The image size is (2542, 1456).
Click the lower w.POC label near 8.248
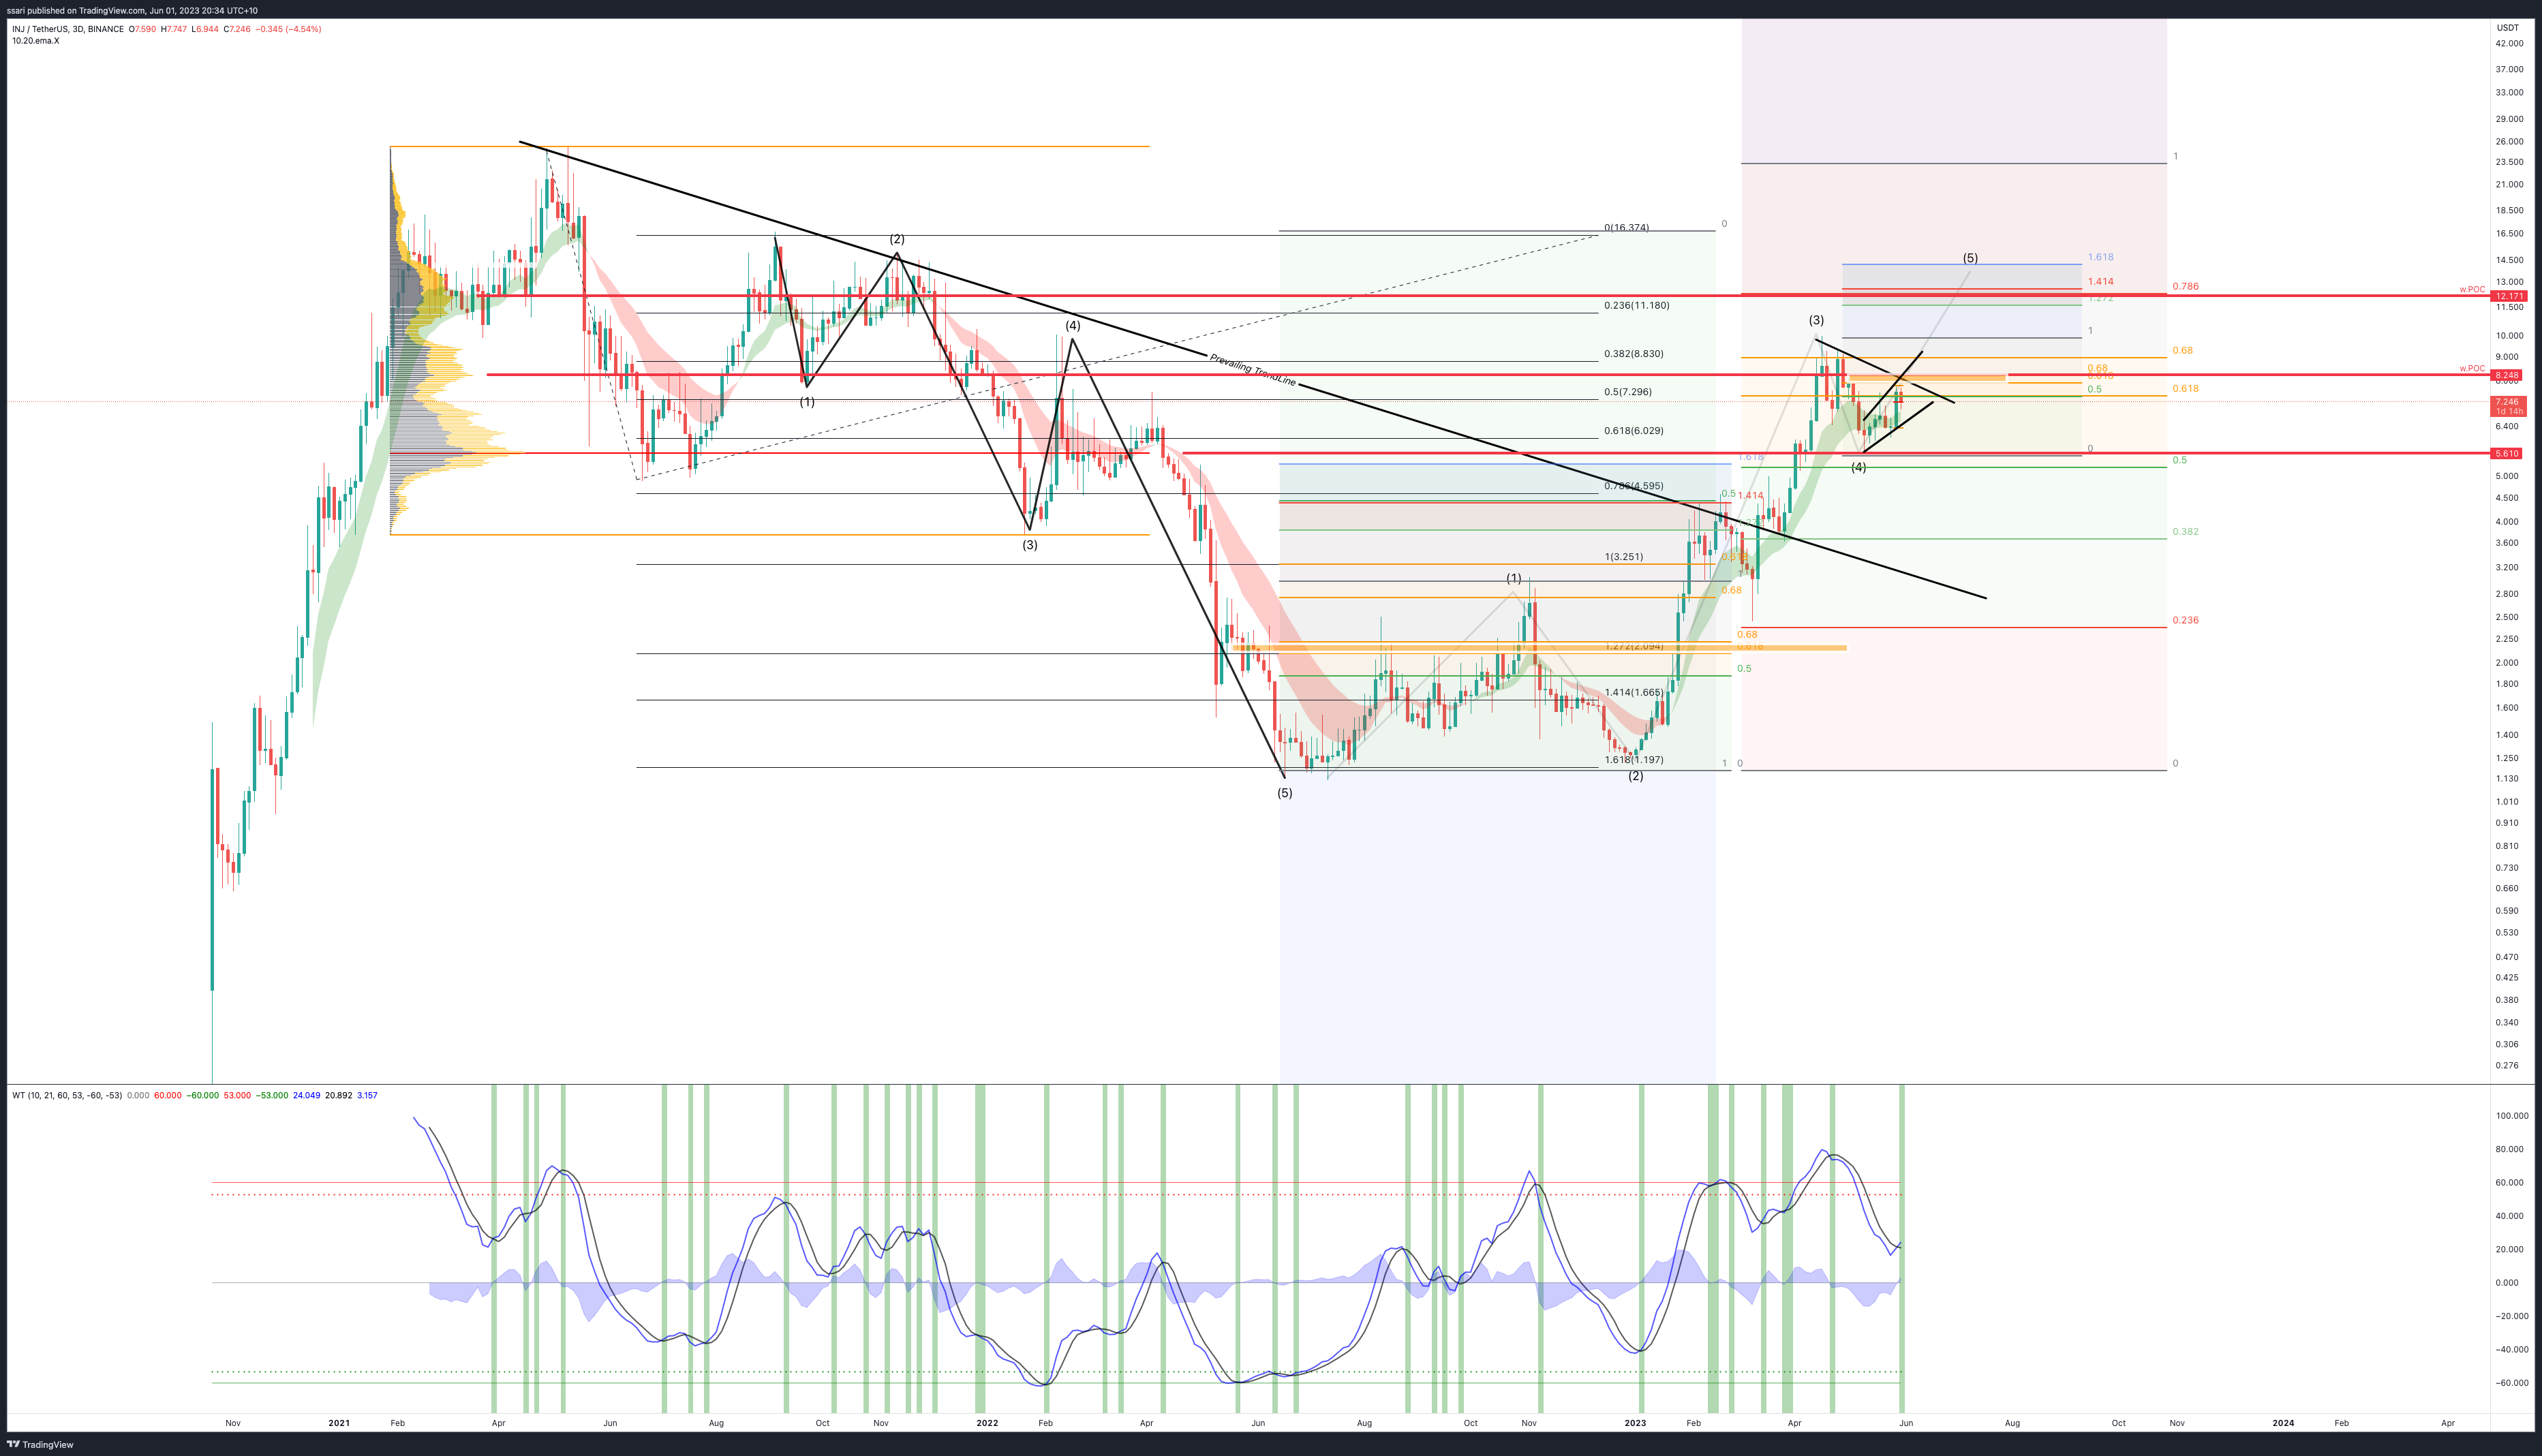(2472, 369)
